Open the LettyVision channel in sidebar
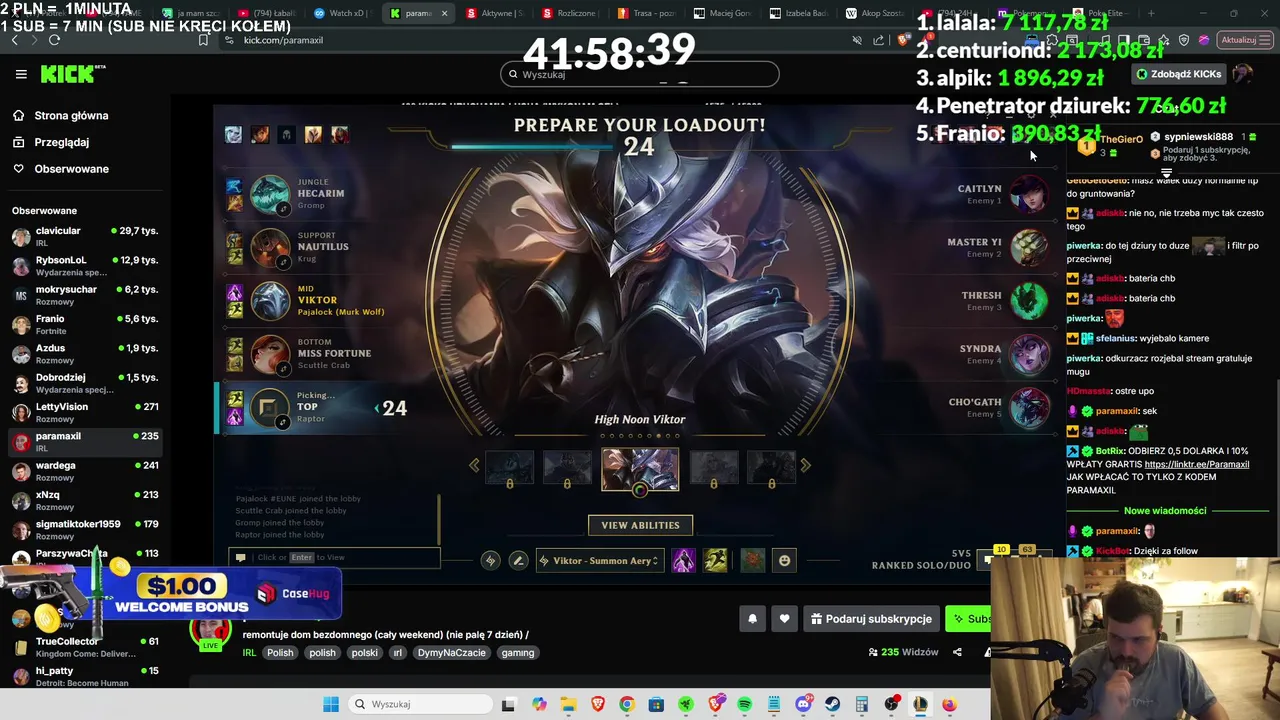 pos(85,413)
